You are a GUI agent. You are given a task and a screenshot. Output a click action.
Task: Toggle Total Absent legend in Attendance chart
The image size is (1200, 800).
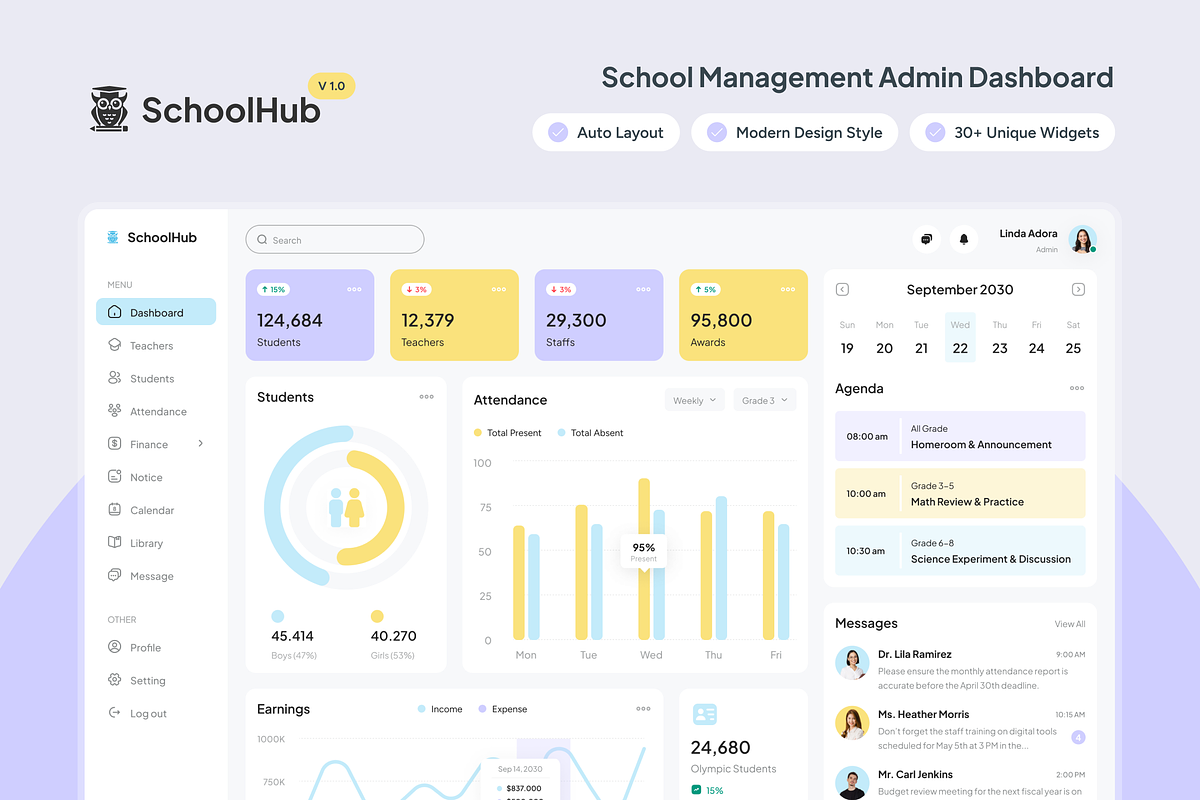590,433
